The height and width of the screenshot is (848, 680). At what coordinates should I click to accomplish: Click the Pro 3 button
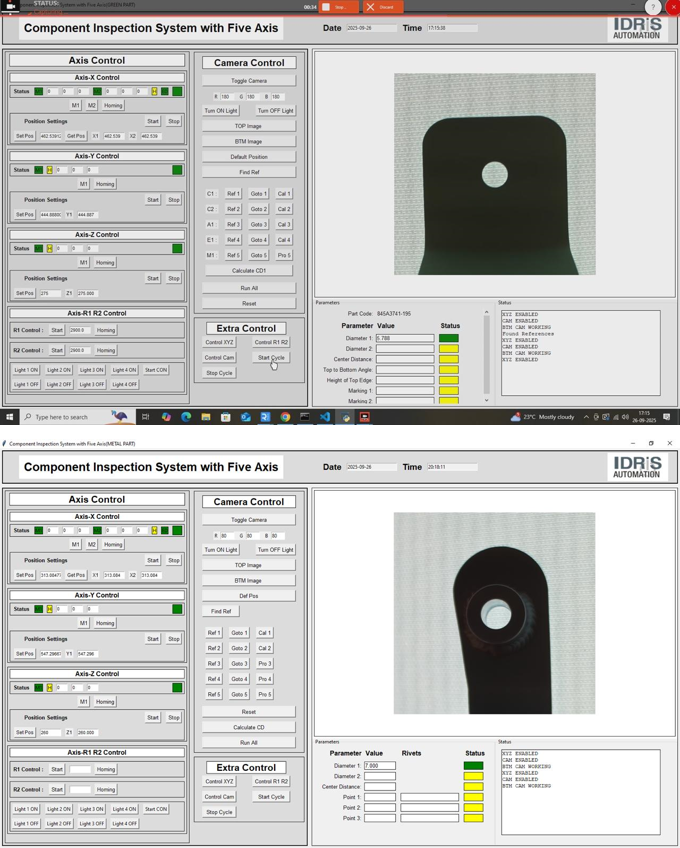pyautogui.click(x=264, y=663)
